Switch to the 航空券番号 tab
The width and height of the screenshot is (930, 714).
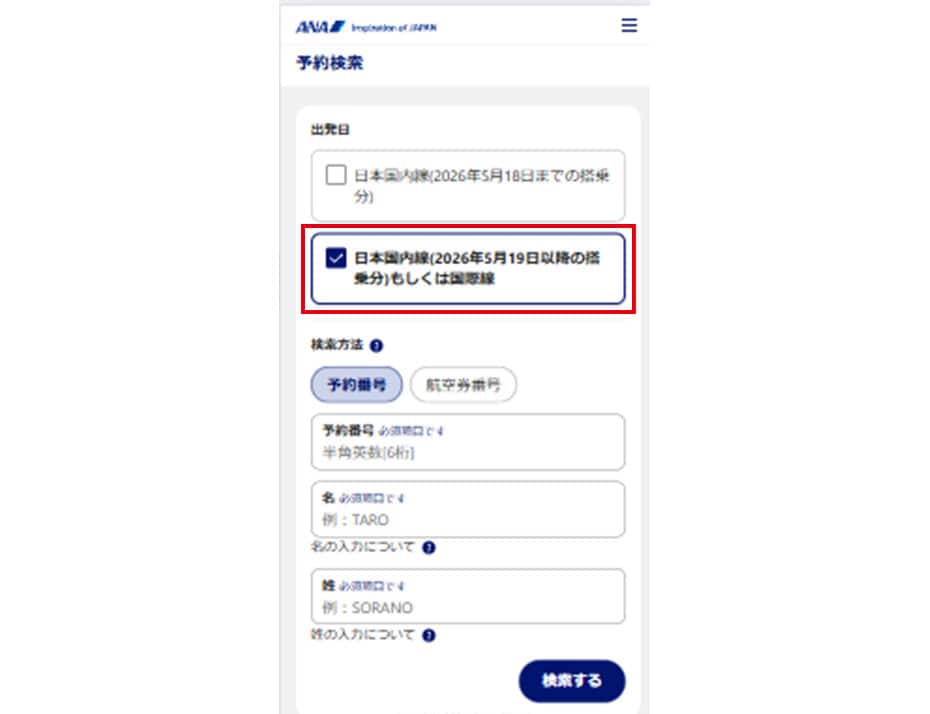tap(463, 385)
